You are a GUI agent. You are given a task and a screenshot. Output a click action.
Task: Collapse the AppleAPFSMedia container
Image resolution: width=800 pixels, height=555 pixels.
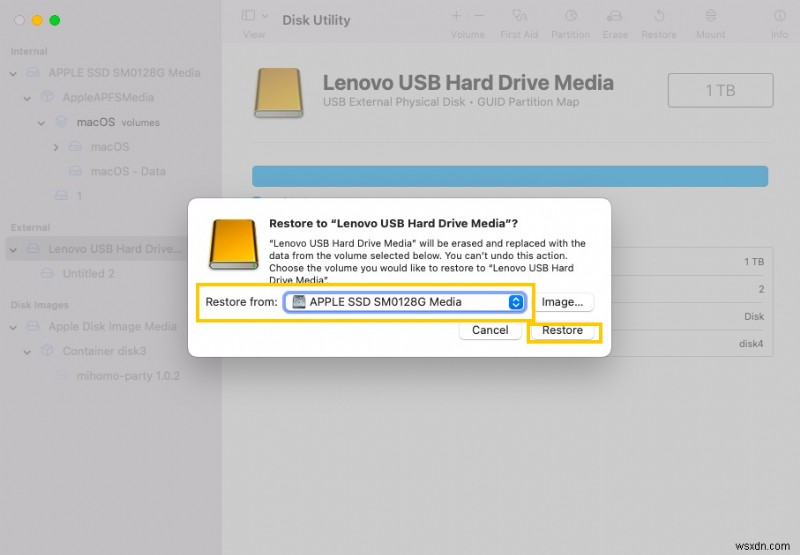(28, 98)
